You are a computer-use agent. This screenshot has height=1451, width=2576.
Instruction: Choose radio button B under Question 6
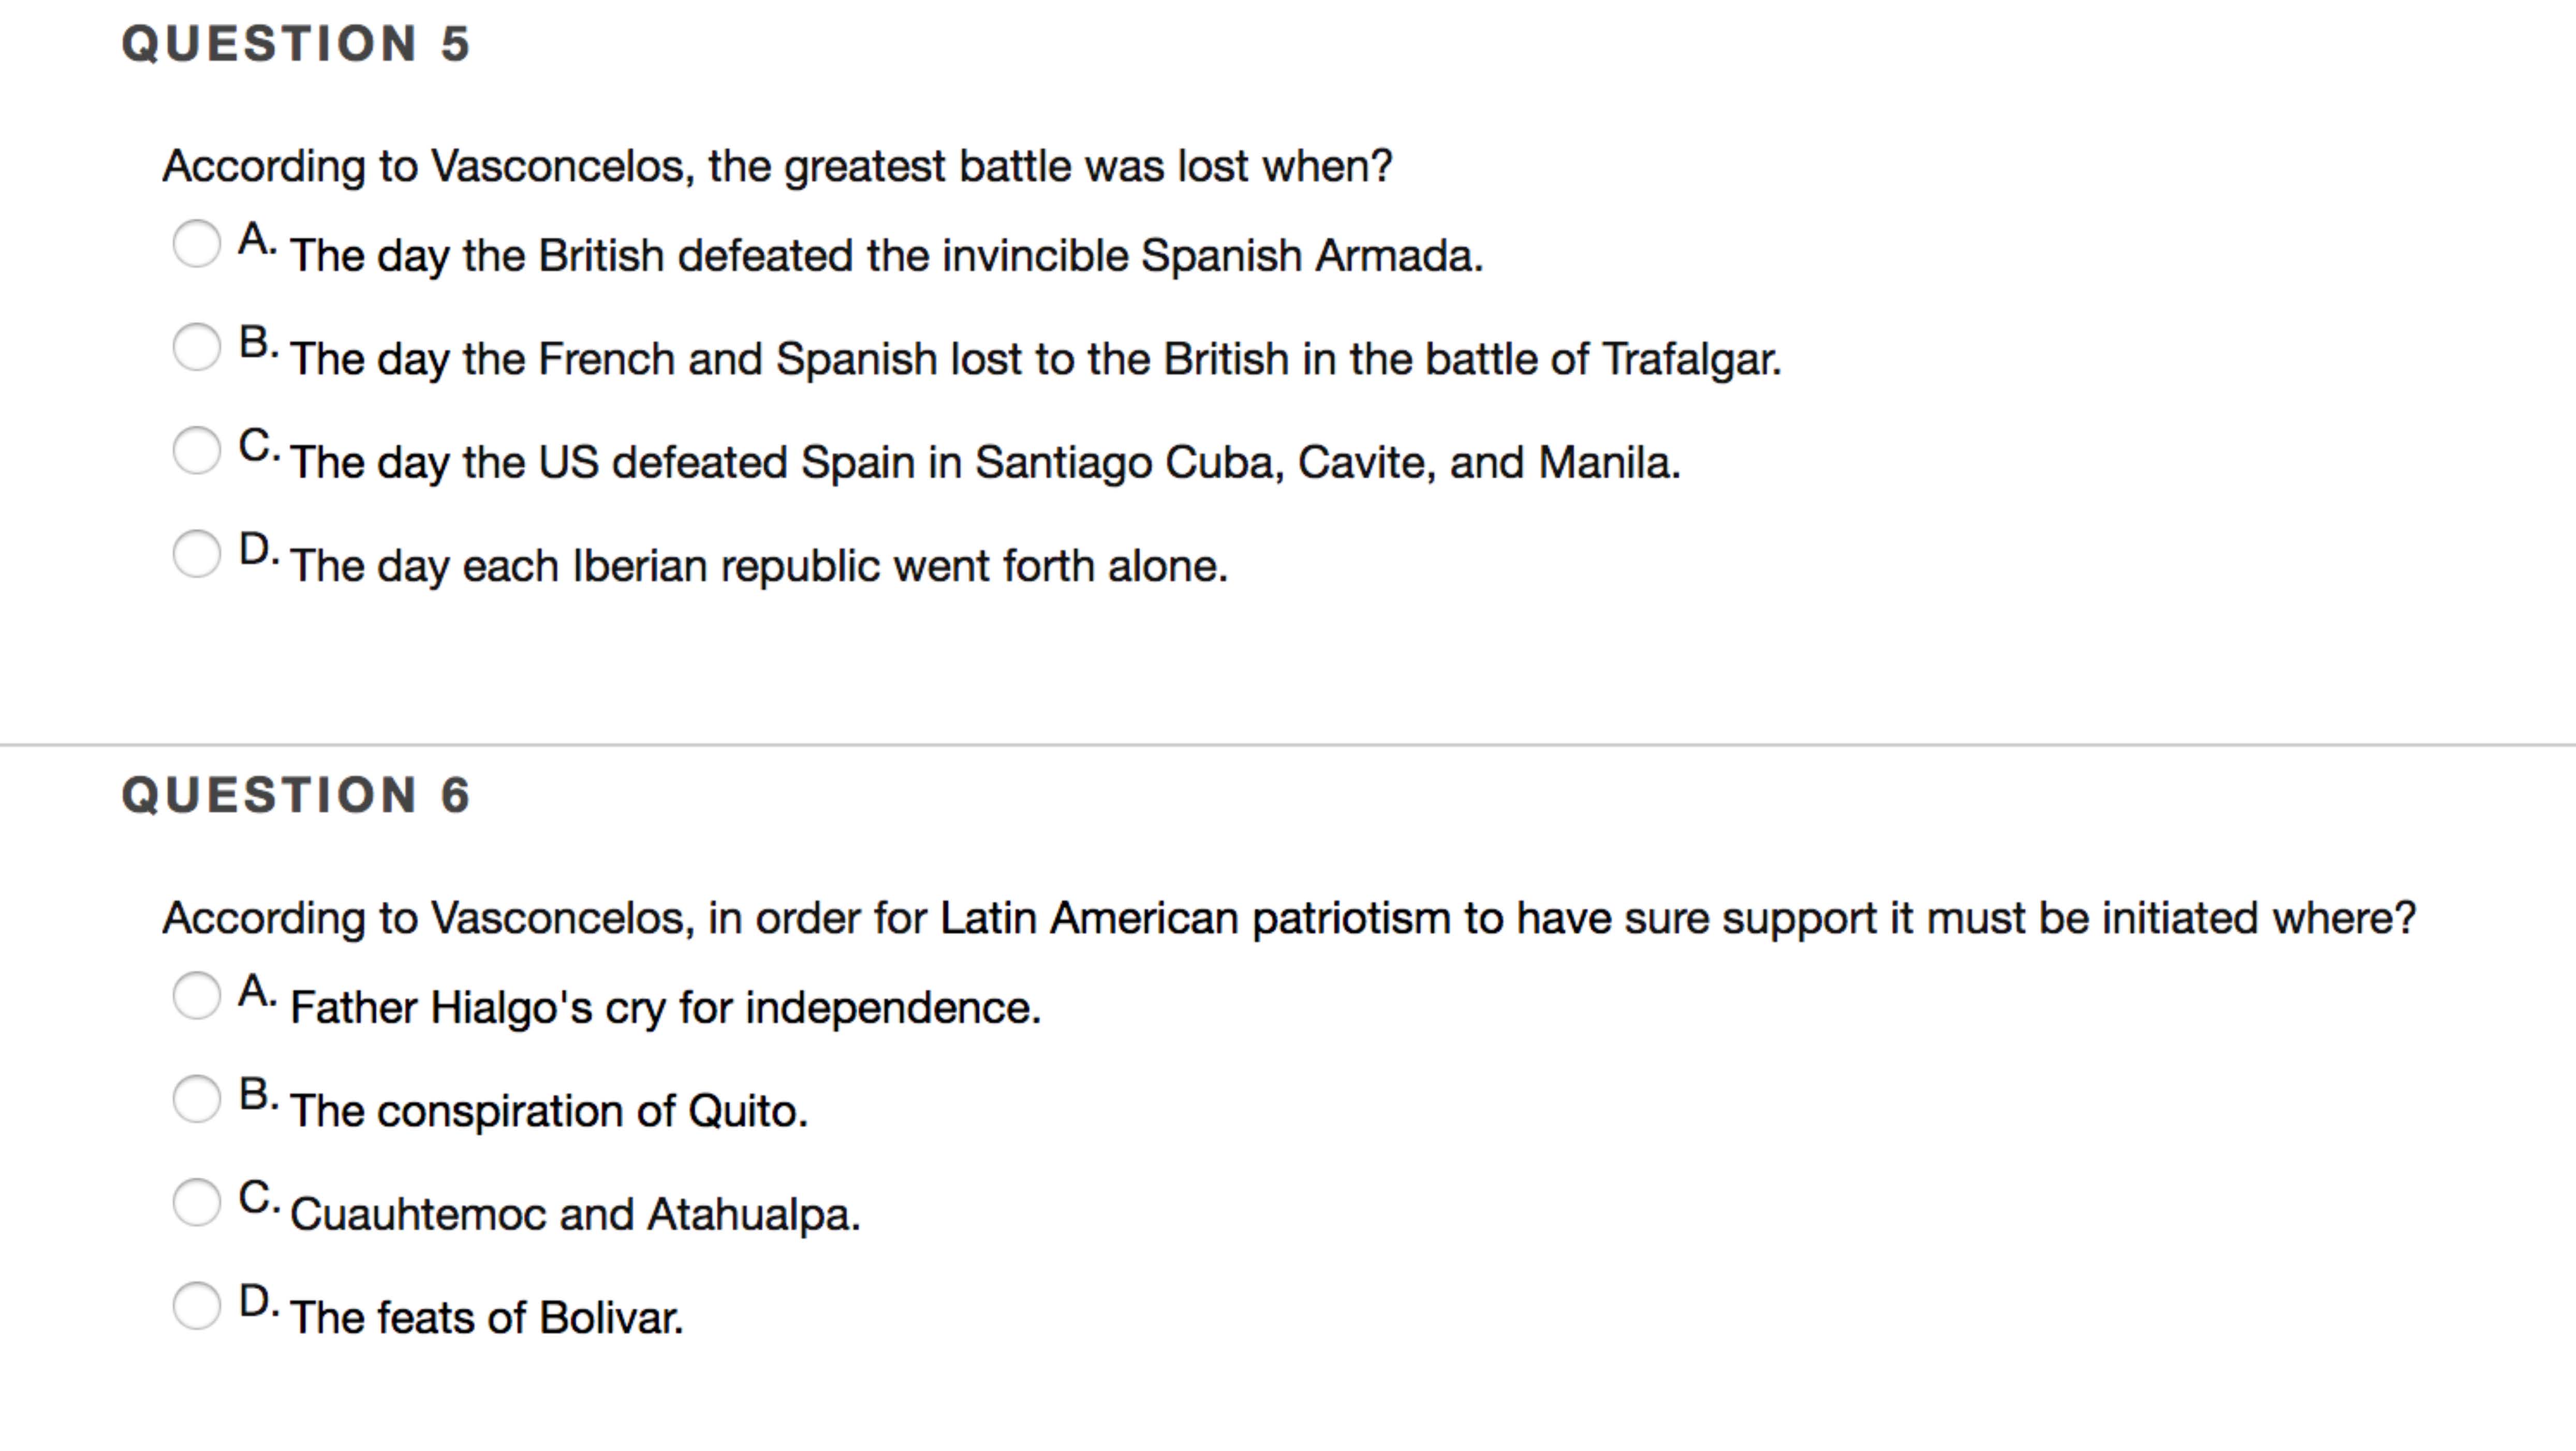click(196, 1099)
